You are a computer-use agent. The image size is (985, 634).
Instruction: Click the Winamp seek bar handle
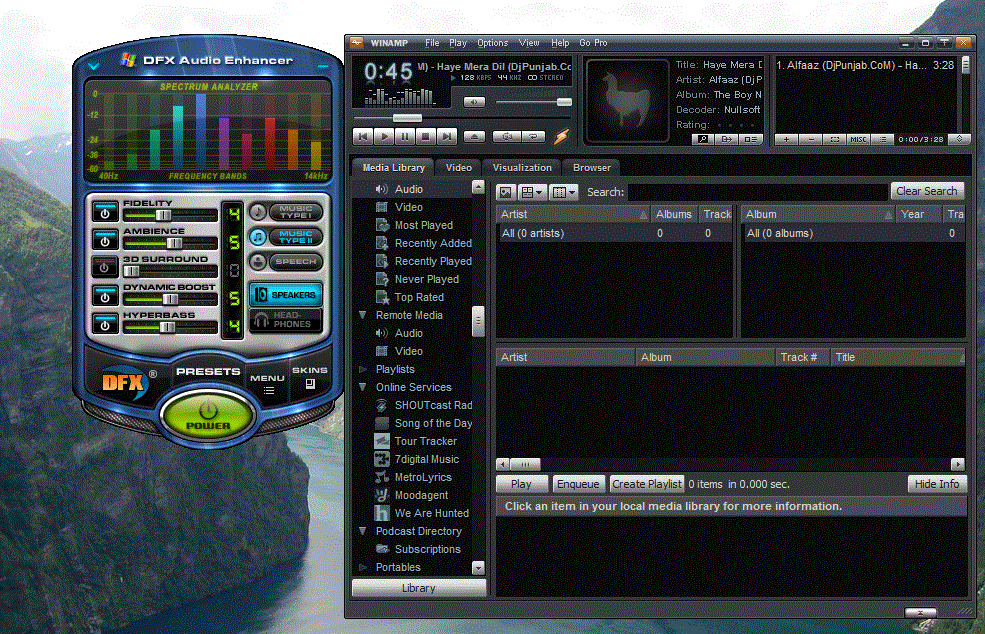[407, 118]
